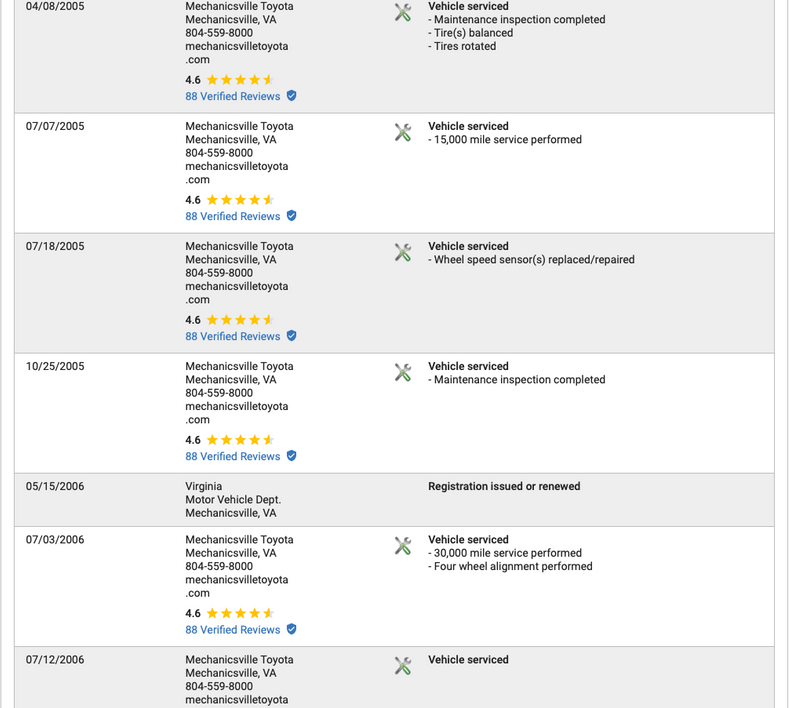Click the verified shield badge in the 04/08/2005 row

click(292, 96)
